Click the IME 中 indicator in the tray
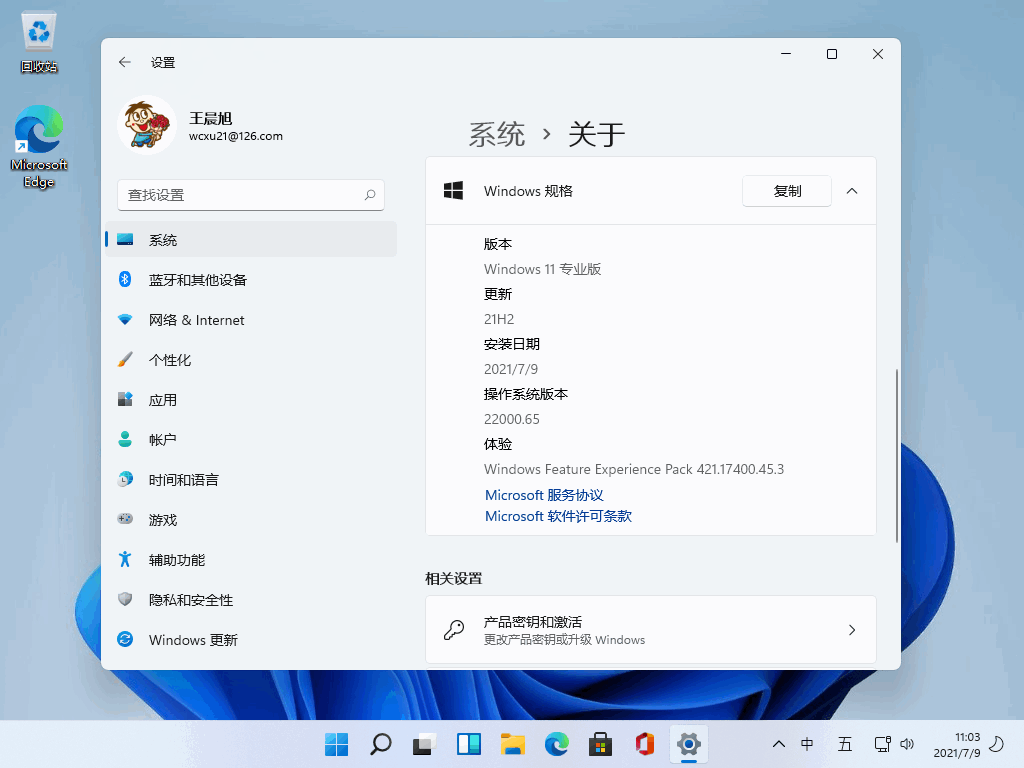The width and height of the screenshot is (1024, 768). pyautogui.click(x=807, y=744)
